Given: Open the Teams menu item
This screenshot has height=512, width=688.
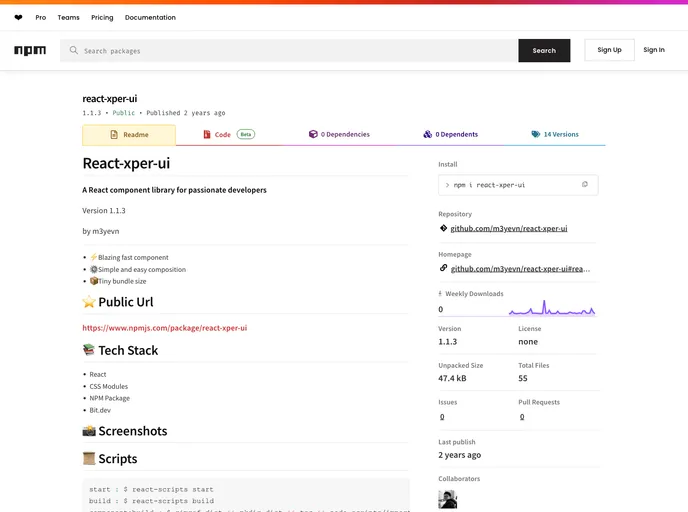Looking at the screenshot, I should [x=68, y=18].
